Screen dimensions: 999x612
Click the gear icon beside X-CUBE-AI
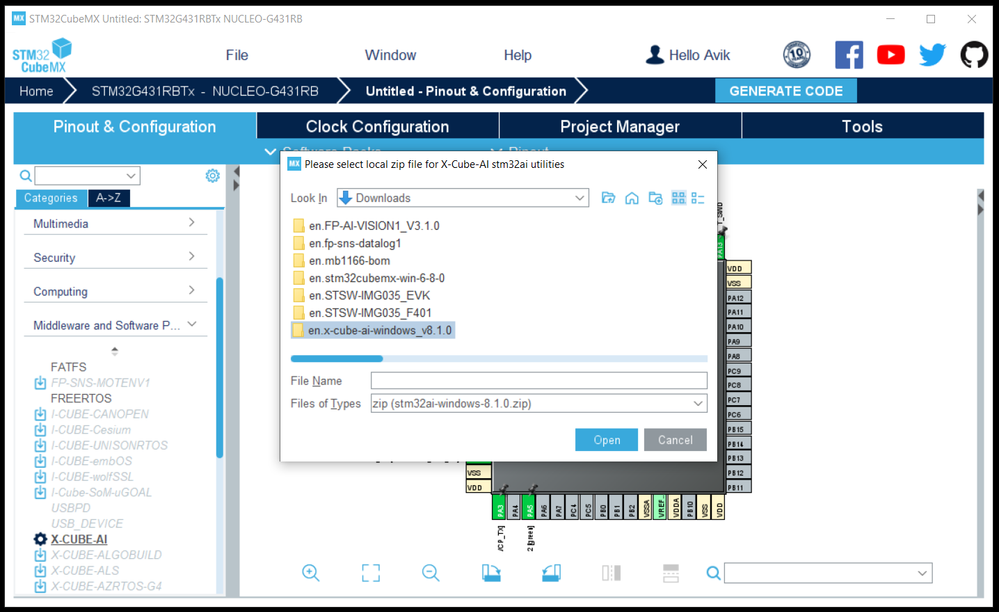40,539
